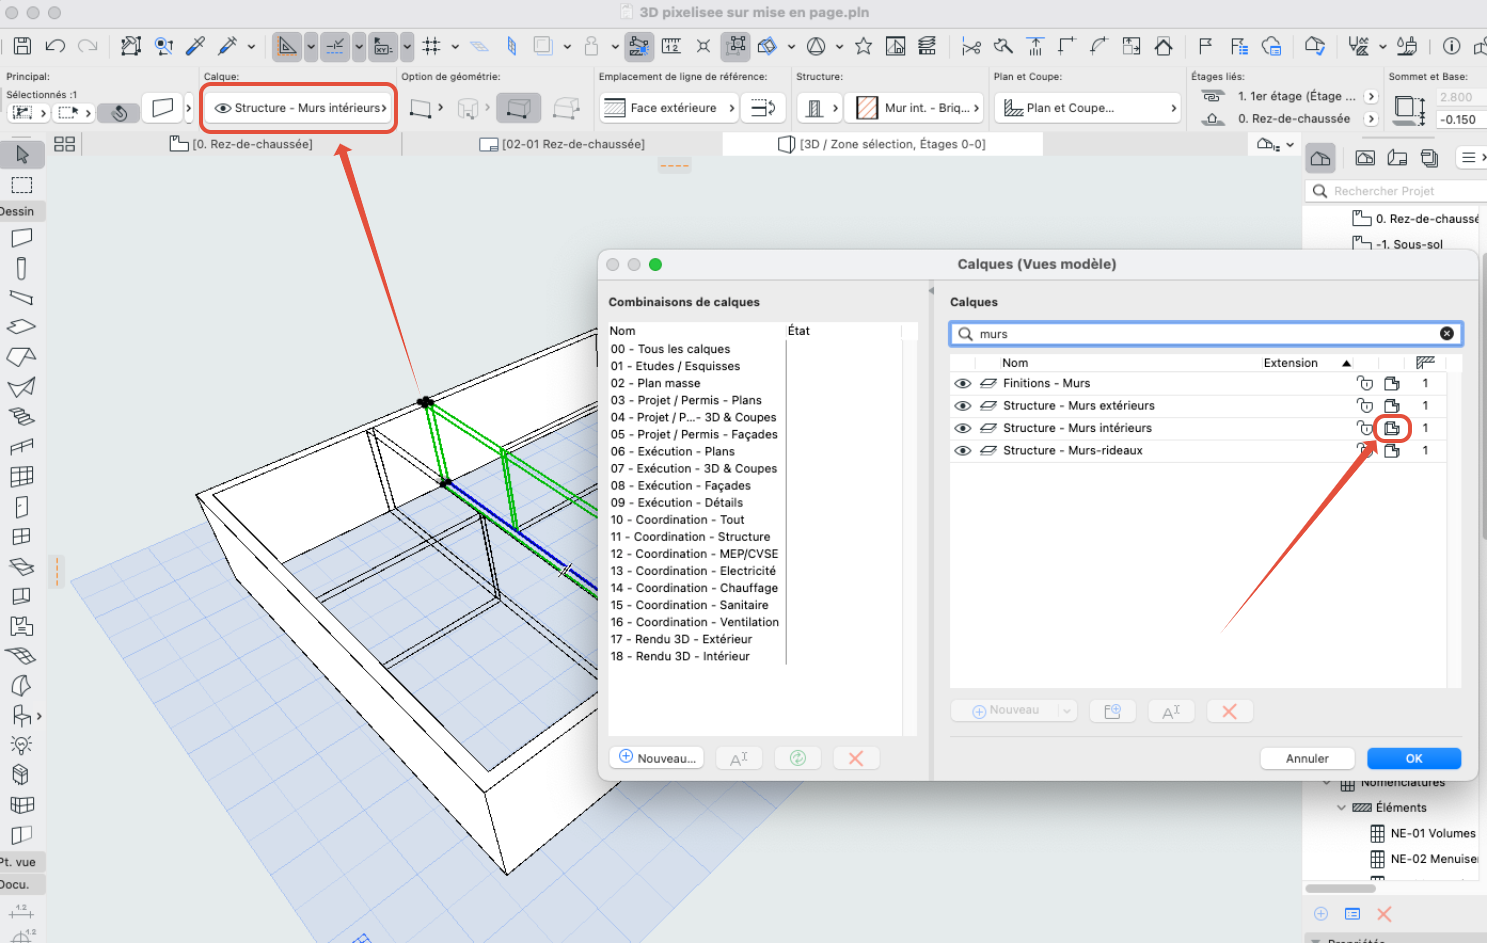This screenshot has height=943, width=1487.
Task: Click the Rechercher Projet search field
Action: click(x=1396, y=191)
